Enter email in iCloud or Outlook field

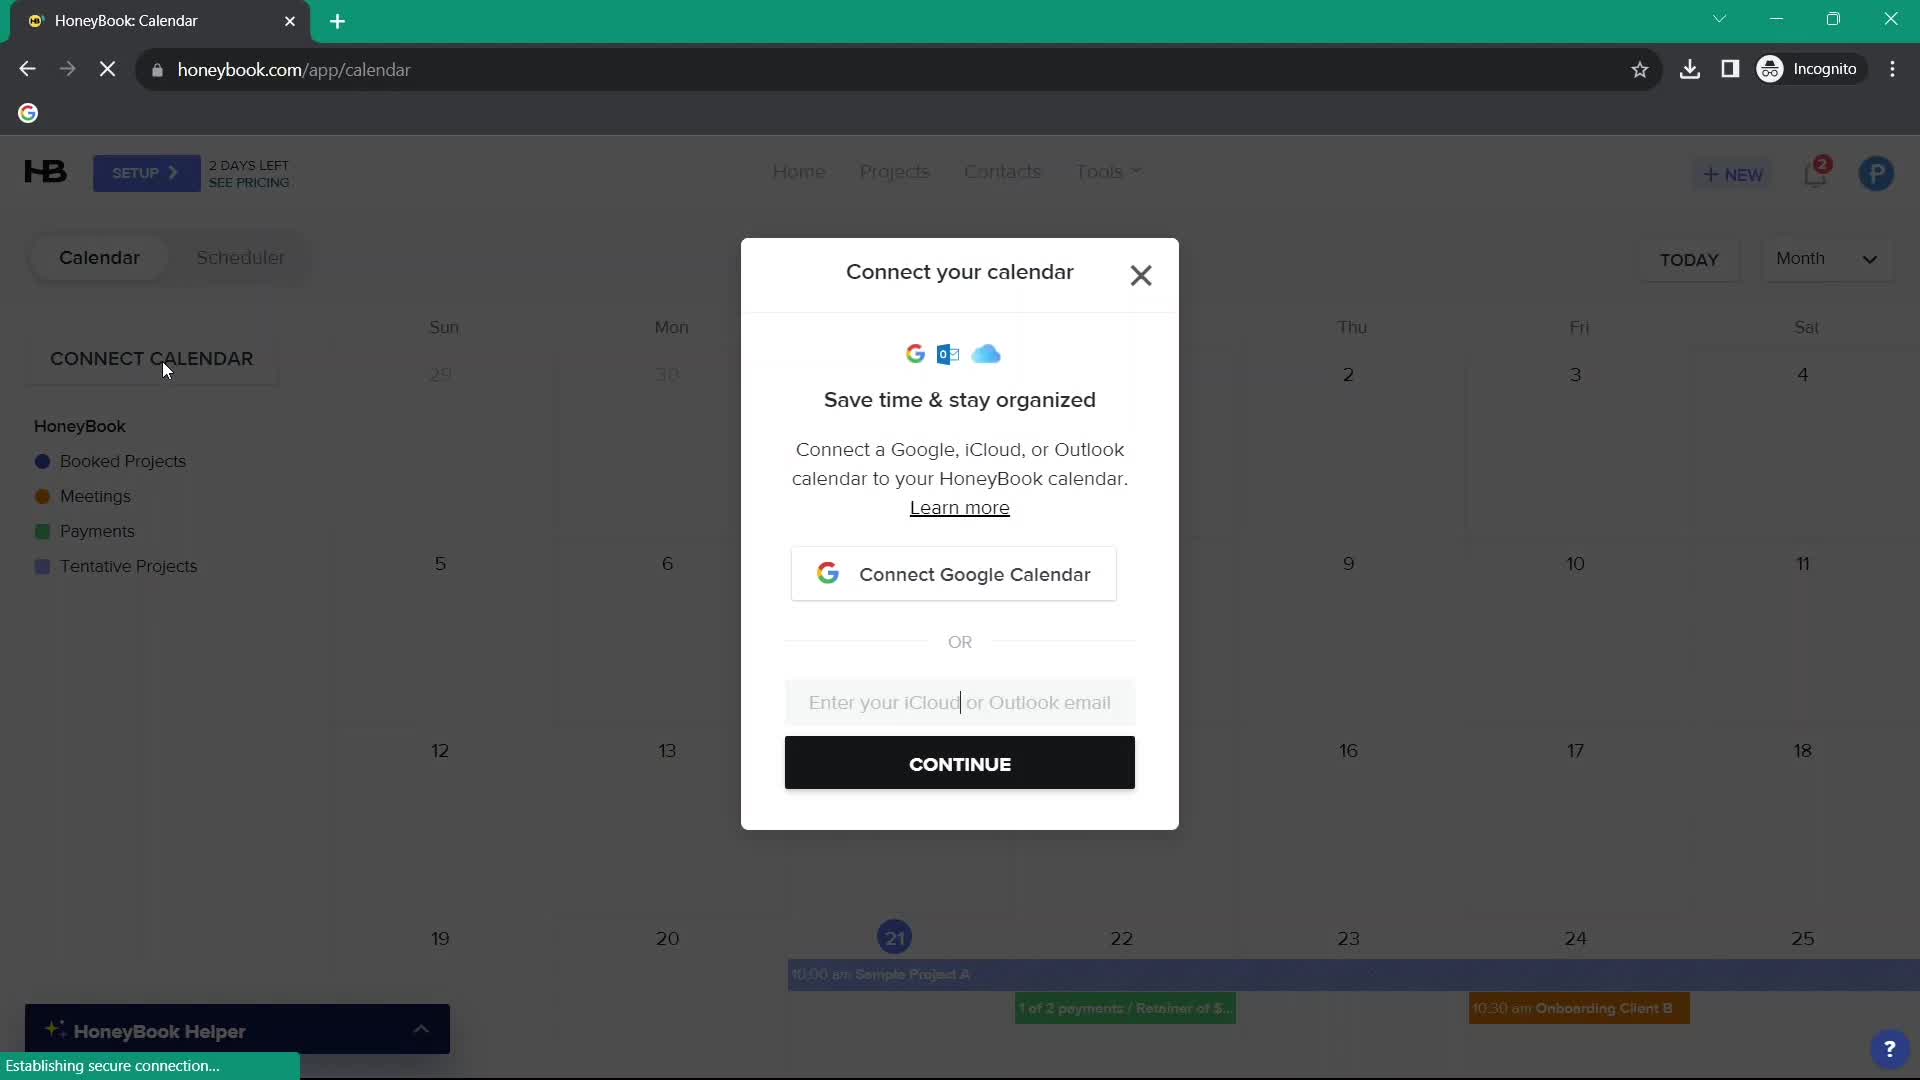959,702
